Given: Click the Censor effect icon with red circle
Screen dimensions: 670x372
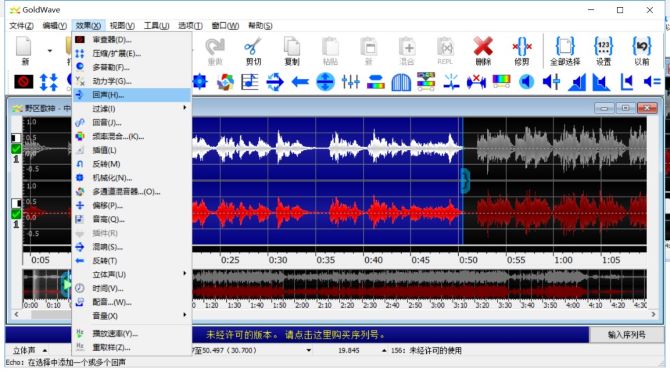Looking at the screenshot, I should [24, 82].
